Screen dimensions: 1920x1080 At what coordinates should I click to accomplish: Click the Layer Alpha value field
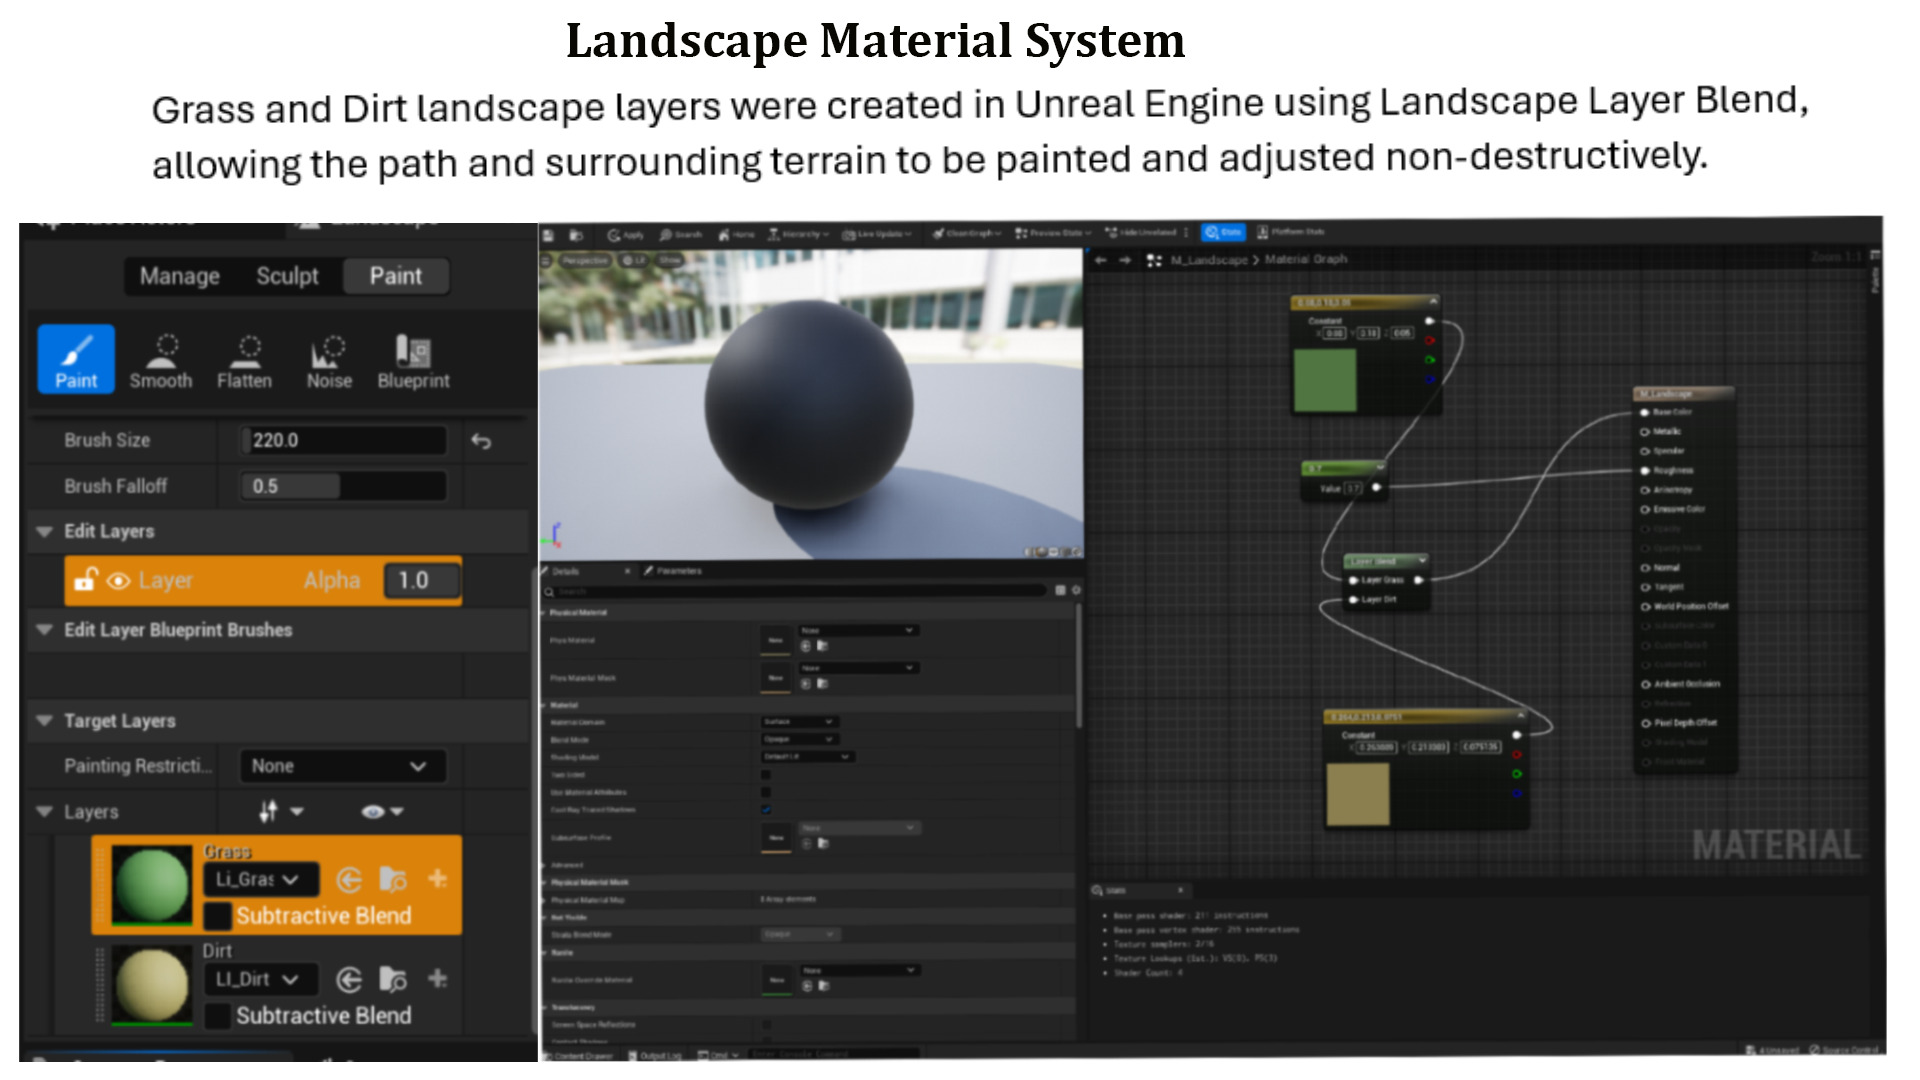click(422, 581)
